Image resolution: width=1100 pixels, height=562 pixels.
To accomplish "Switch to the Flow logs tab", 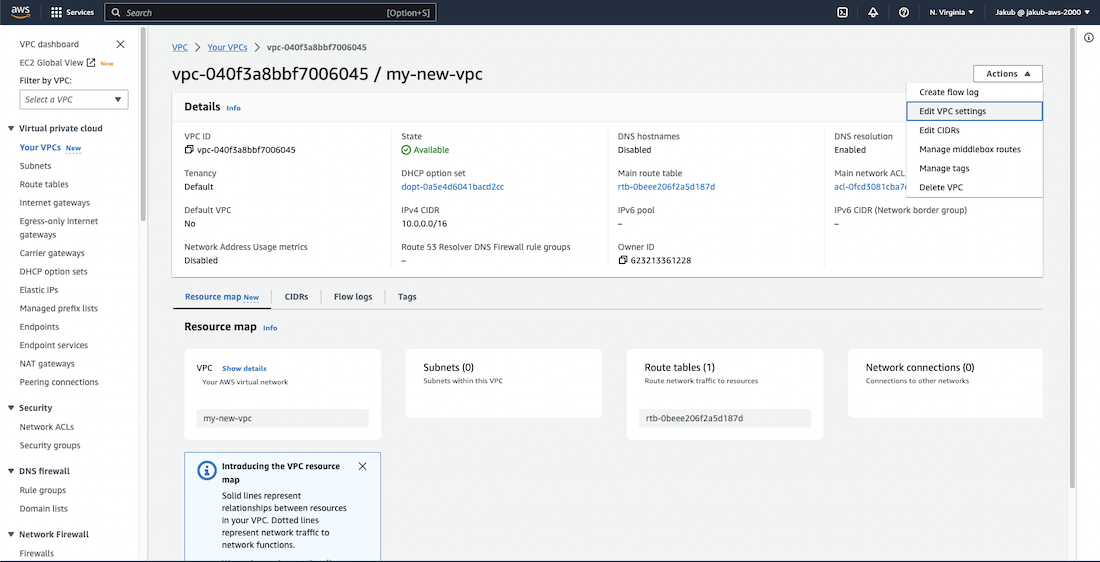I will [352, 297].
